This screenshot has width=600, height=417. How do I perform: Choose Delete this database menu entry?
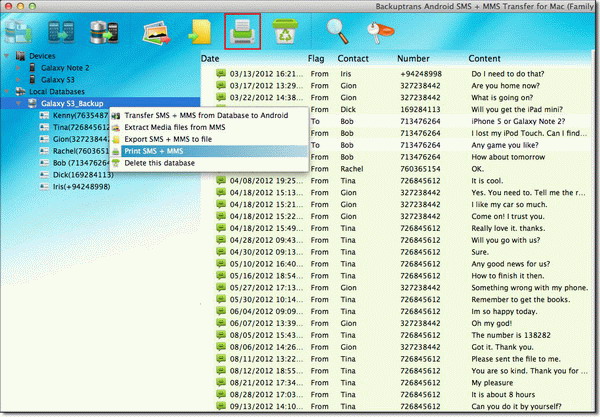160,163
